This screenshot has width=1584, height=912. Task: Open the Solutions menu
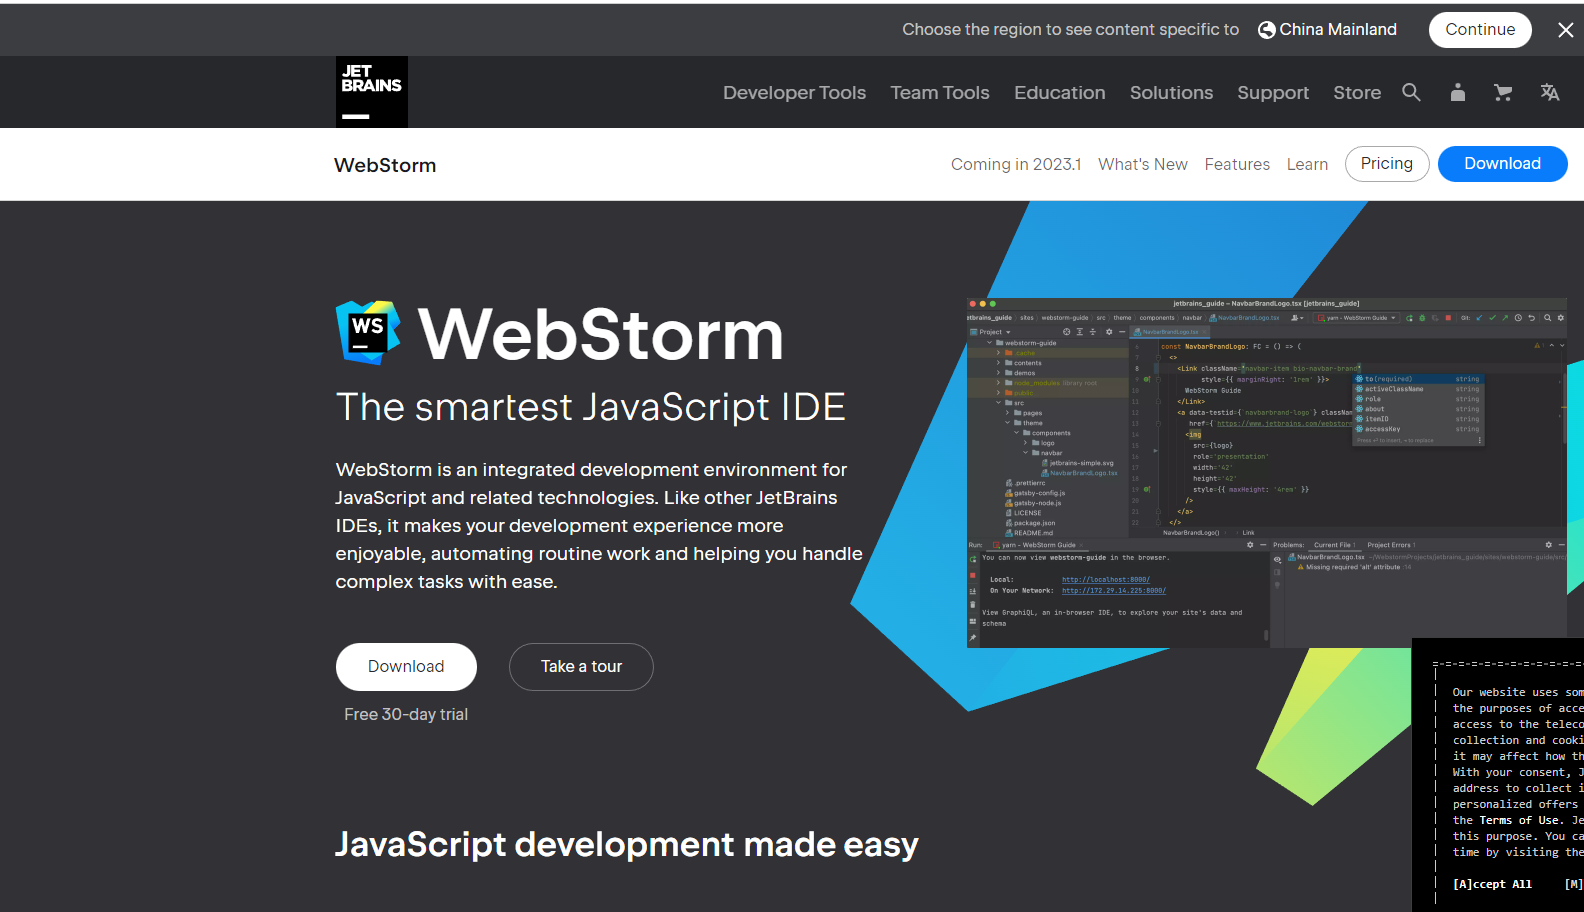click(1171, 92)
